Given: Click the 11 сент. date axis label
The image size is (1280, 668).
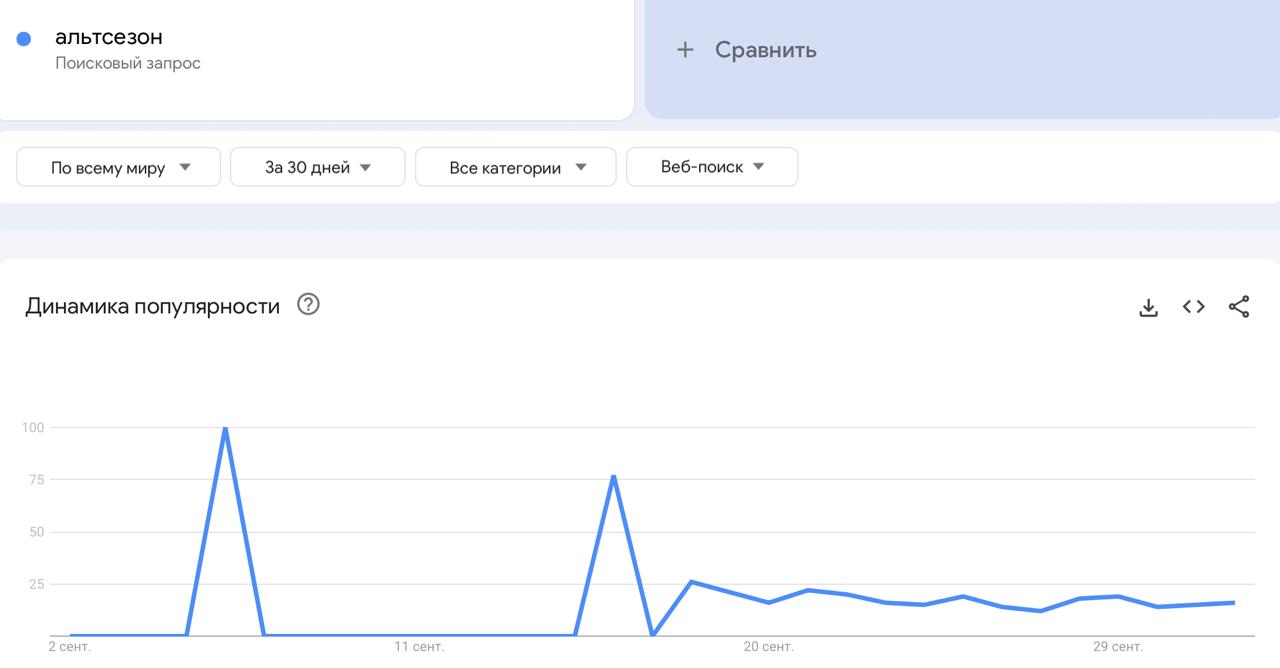Looking at the screenshot, I should (x=419, y=647).
